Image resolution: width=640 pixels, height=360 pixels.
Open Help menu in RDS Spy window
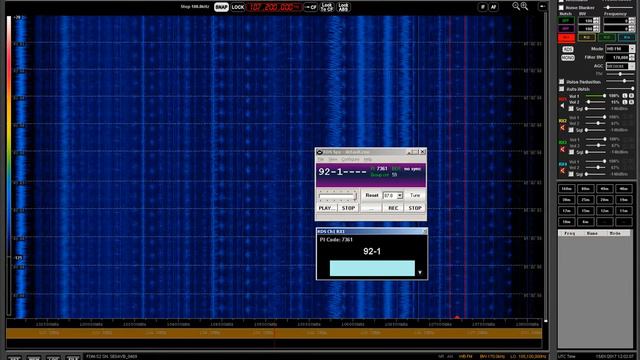(368, 159)
